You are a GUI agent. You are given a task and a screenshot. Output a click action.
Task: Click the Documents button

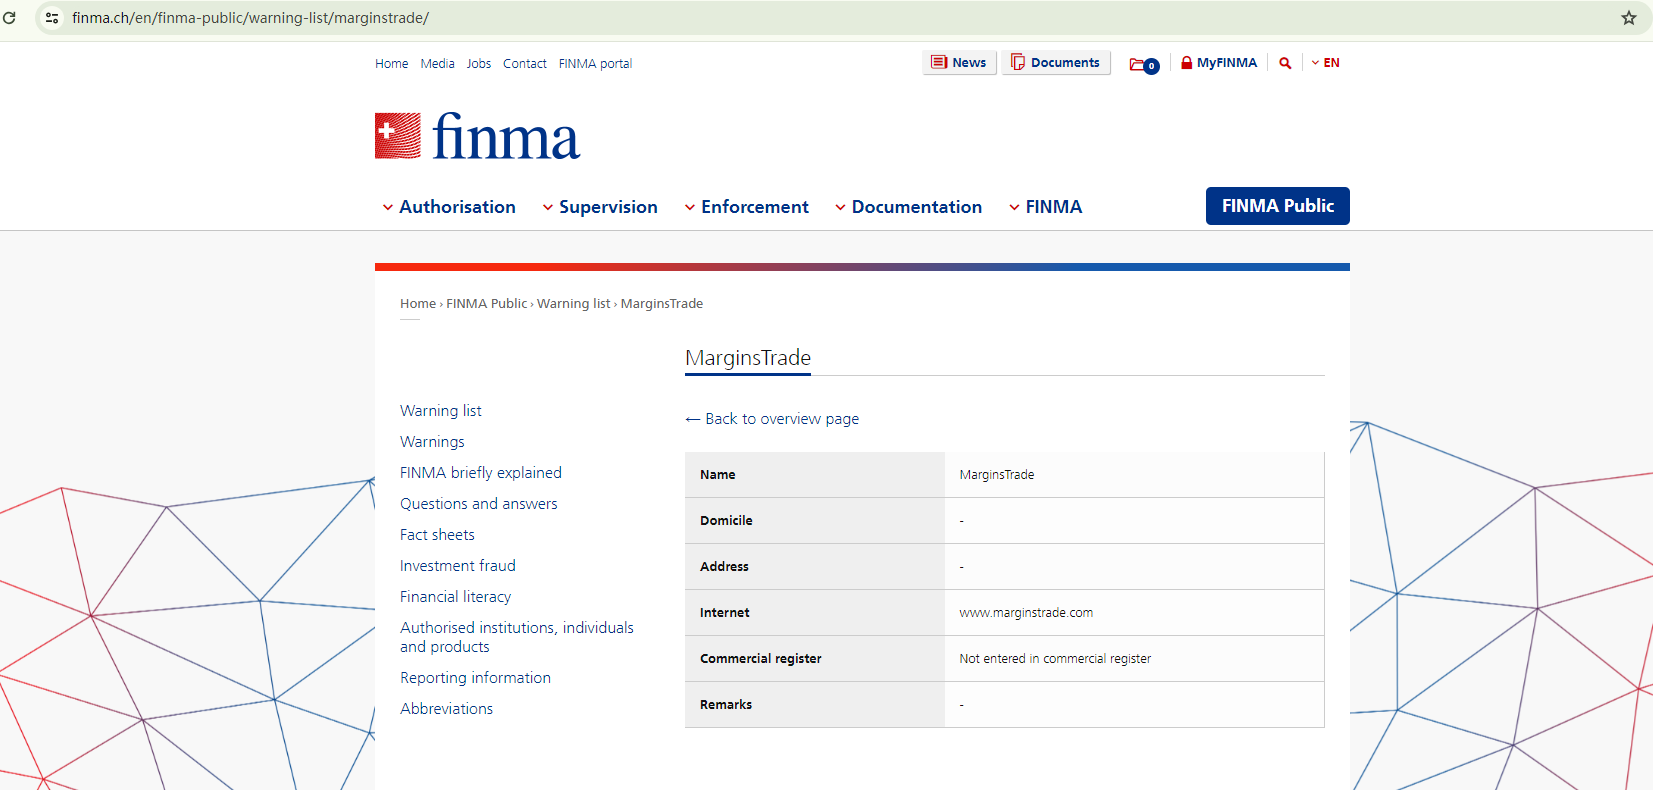(x=1056, y=63)
